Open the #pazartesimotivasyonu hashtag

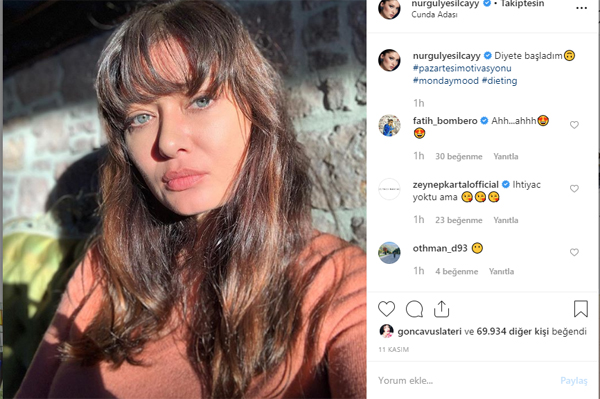point(462,68)
